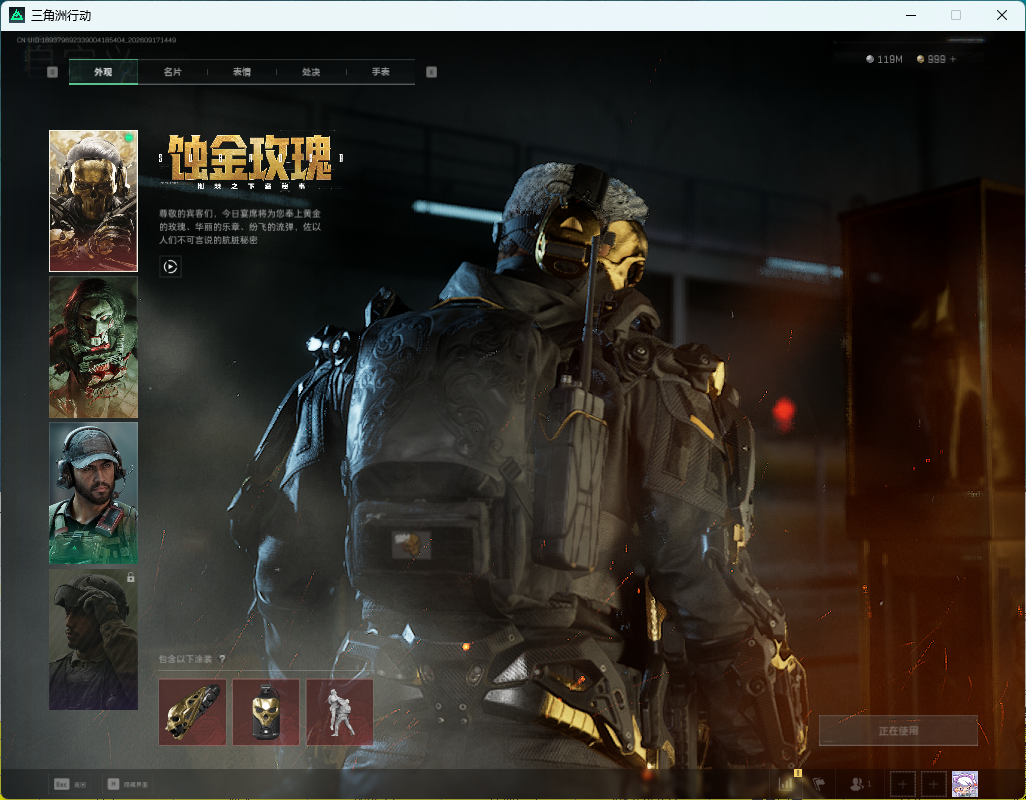Click the H hide interface hint
1026x800 pixels.
click(x=128, y=784)
